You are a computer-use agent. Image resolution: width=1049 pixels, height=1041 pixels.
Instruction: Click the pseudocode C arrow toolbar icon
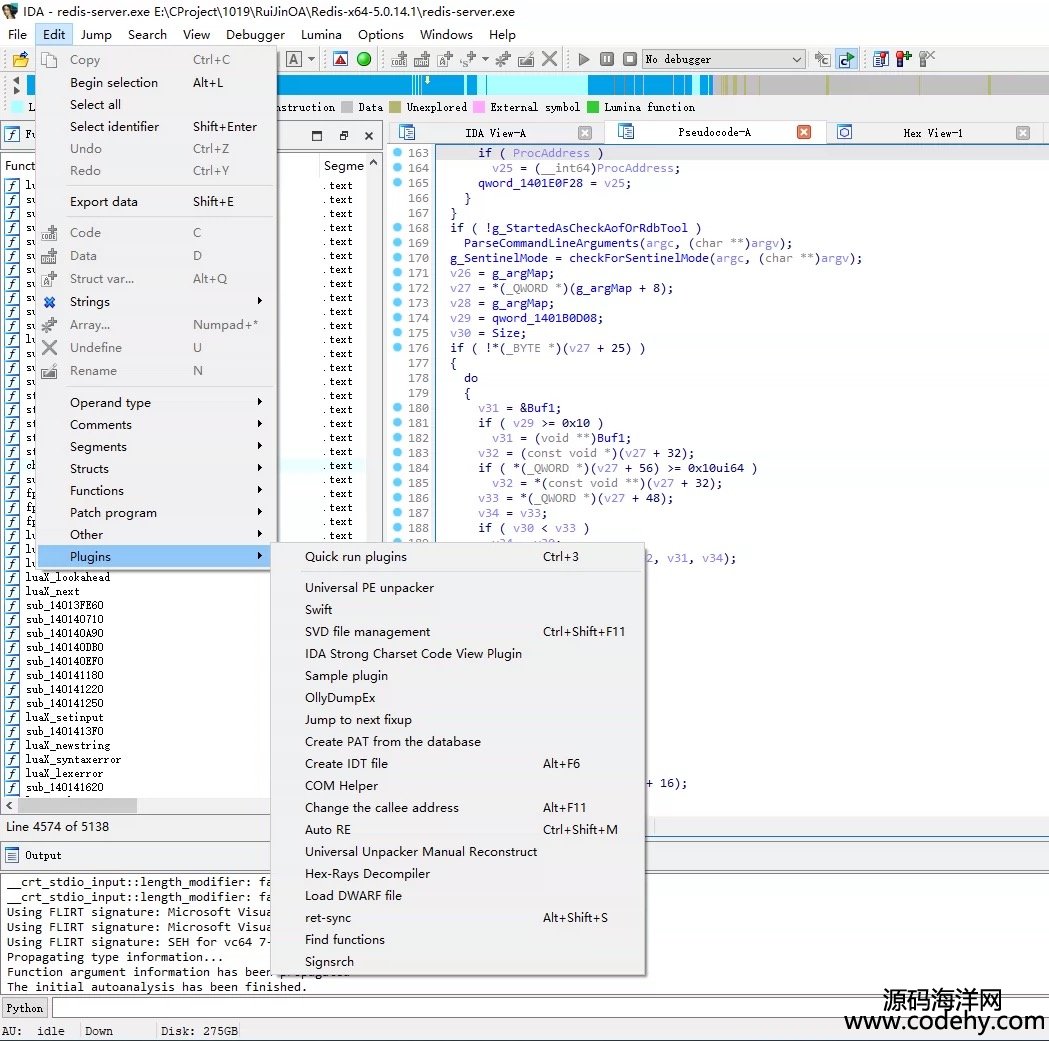pos(846,59)
